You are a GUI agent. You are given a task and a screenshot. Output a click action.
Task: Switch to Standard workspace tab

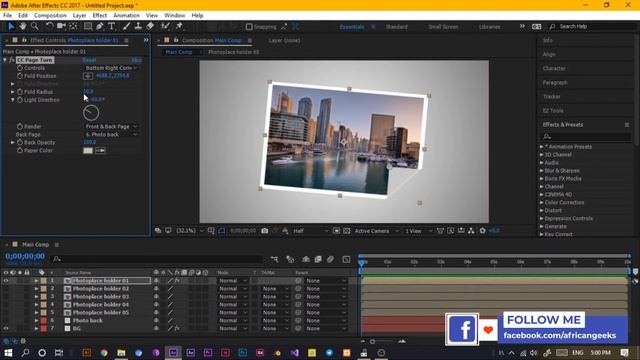(x=396, y=27)
